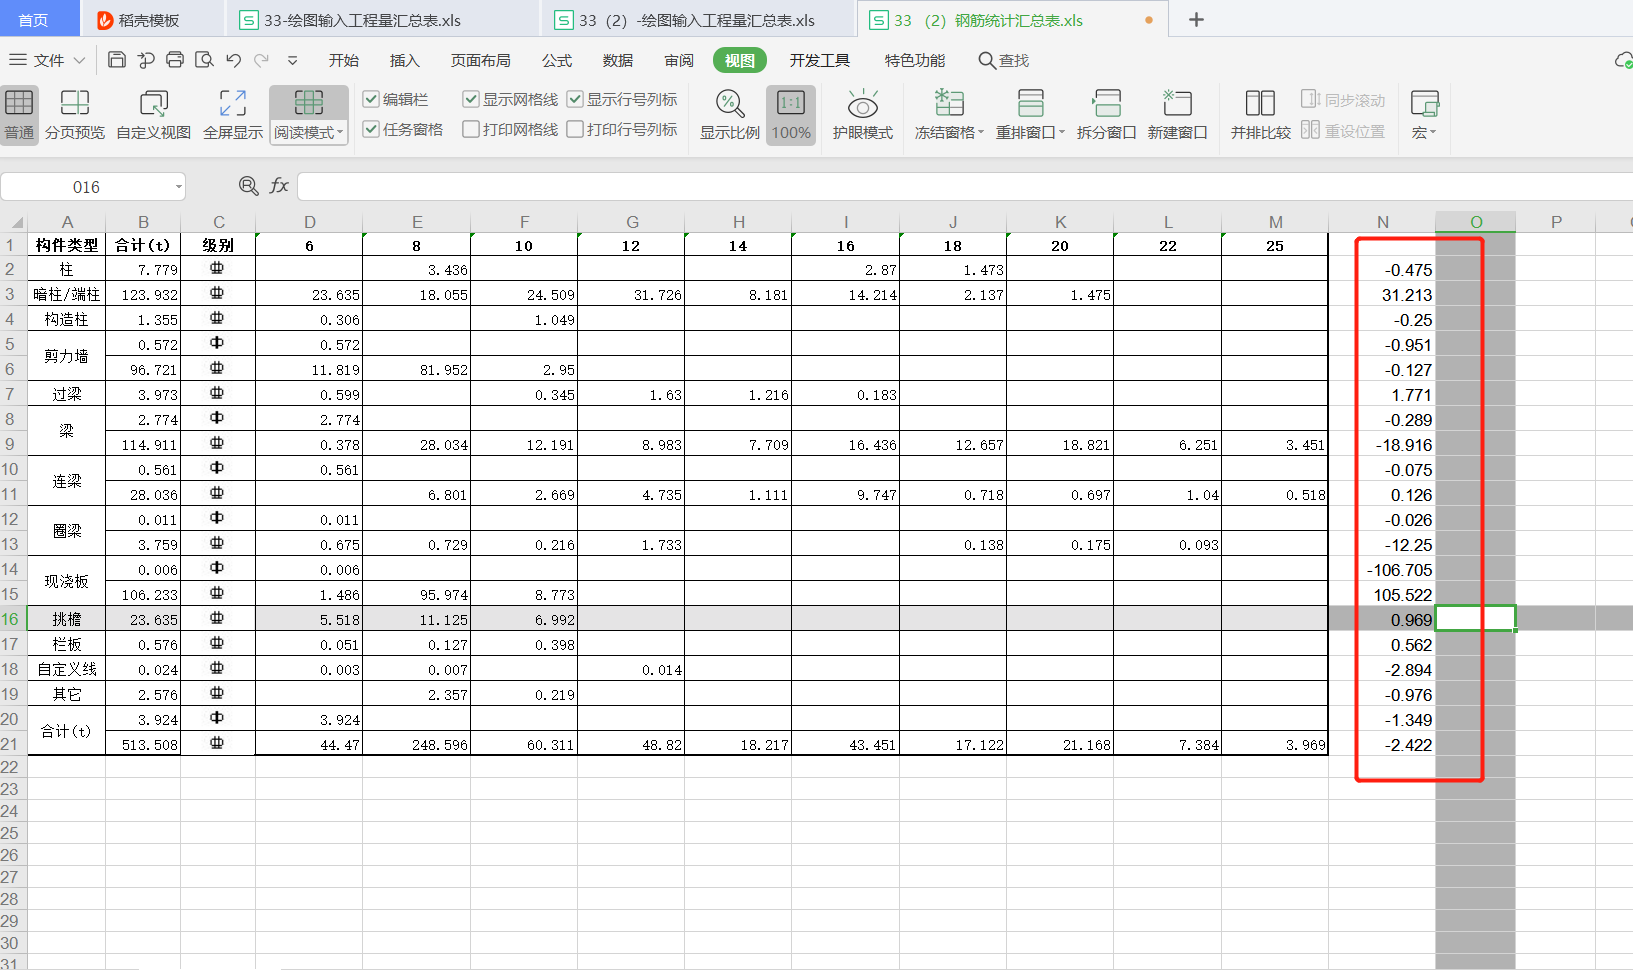Click the Print Preview icon
1633x970 pixels.
coord(204,60)
